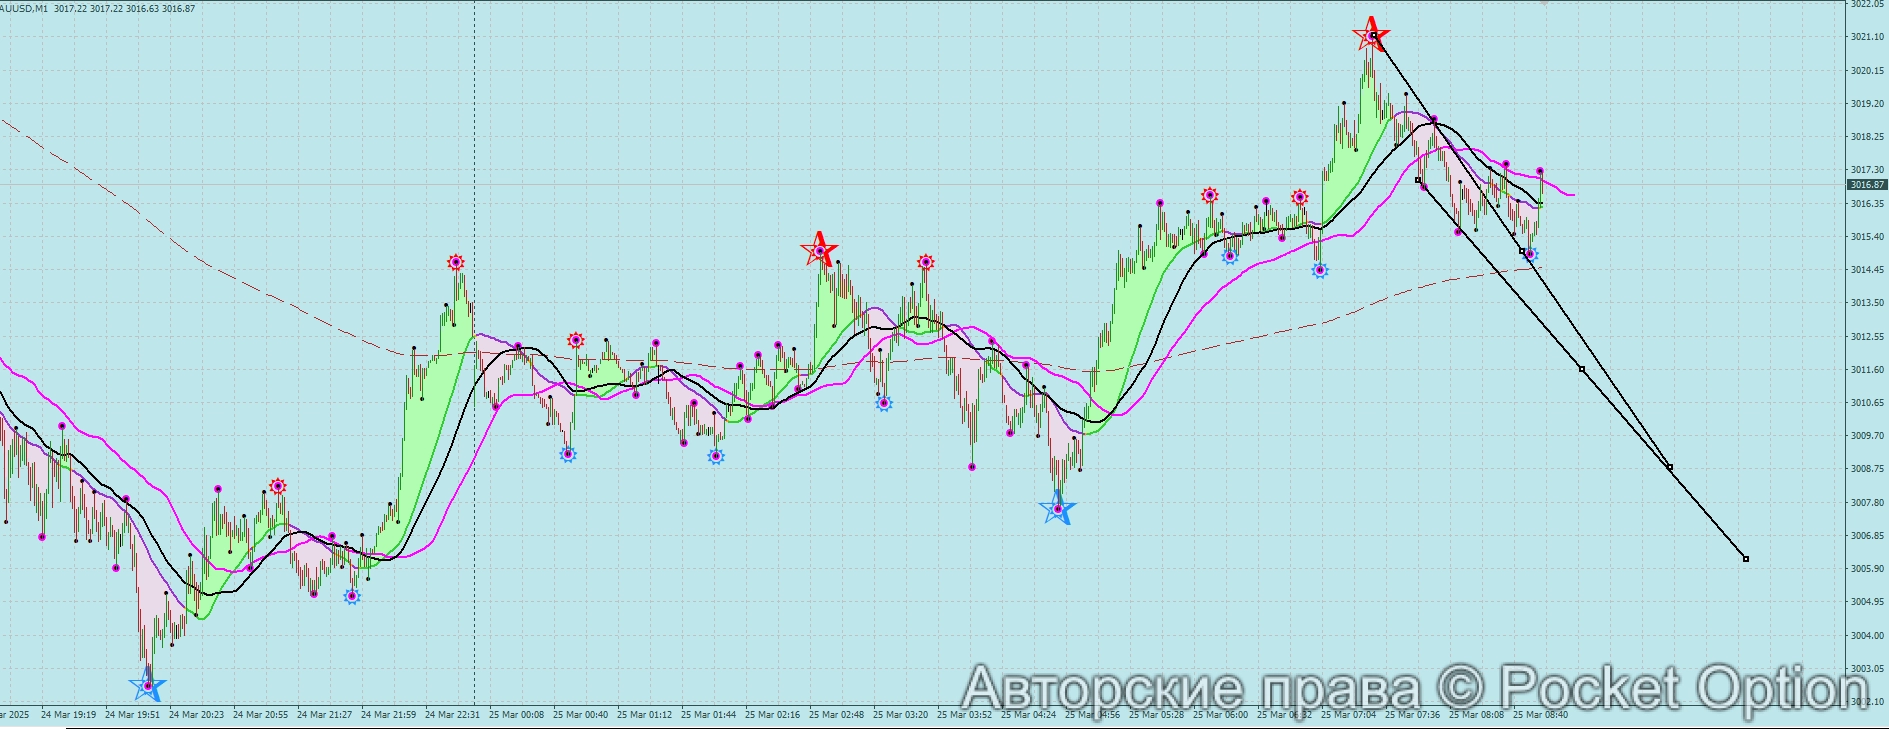Click the 25 Mar 00:08 time label
Image resolution: width=1889 pixels, height=729 pixels.
(516, 715)
